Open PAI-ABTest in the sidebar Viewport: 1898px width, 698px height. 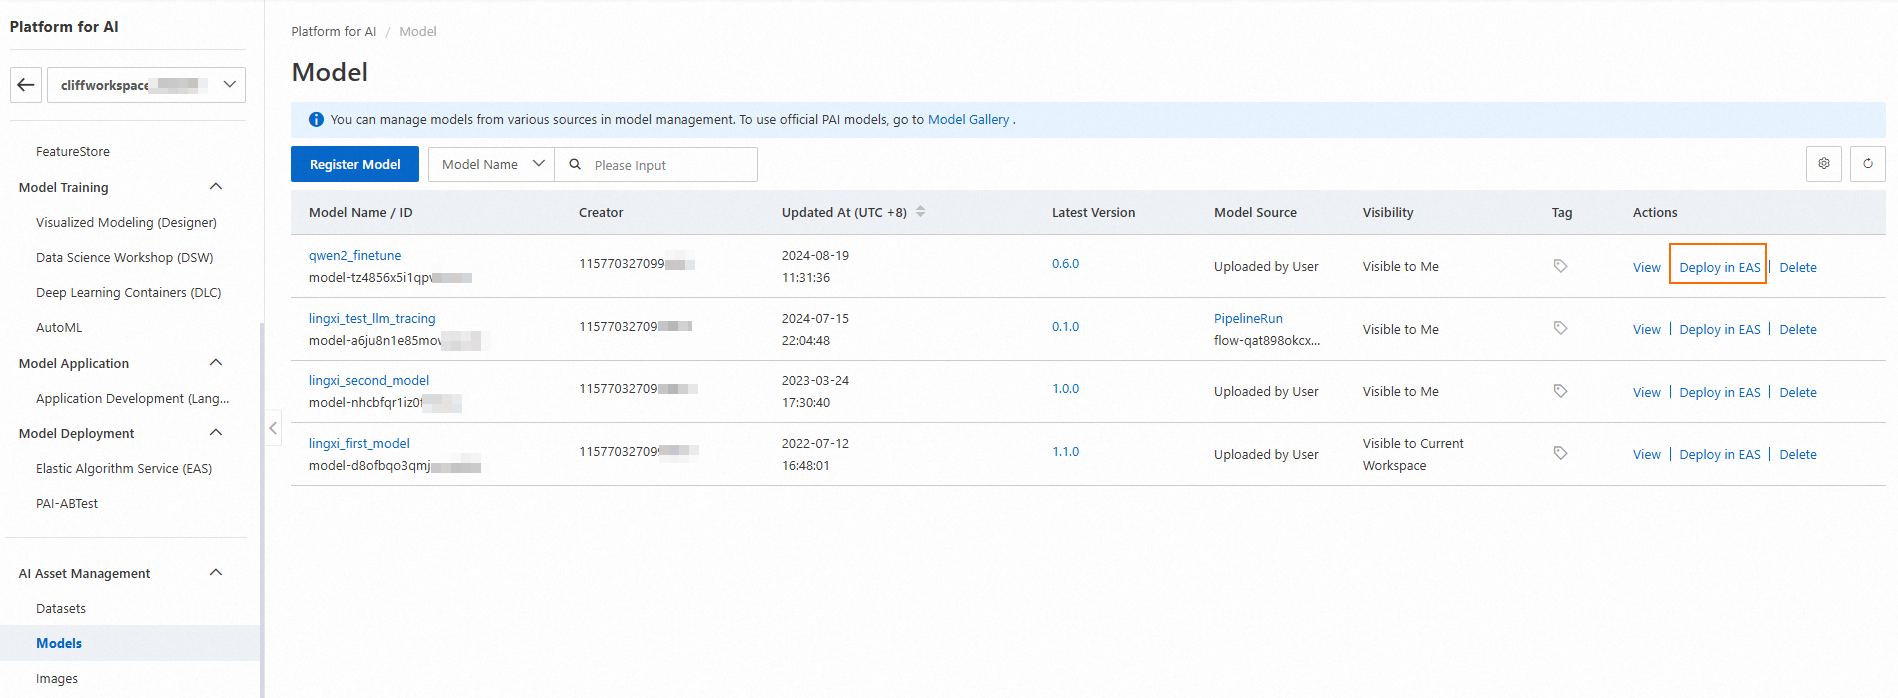[x=67, y=503]
